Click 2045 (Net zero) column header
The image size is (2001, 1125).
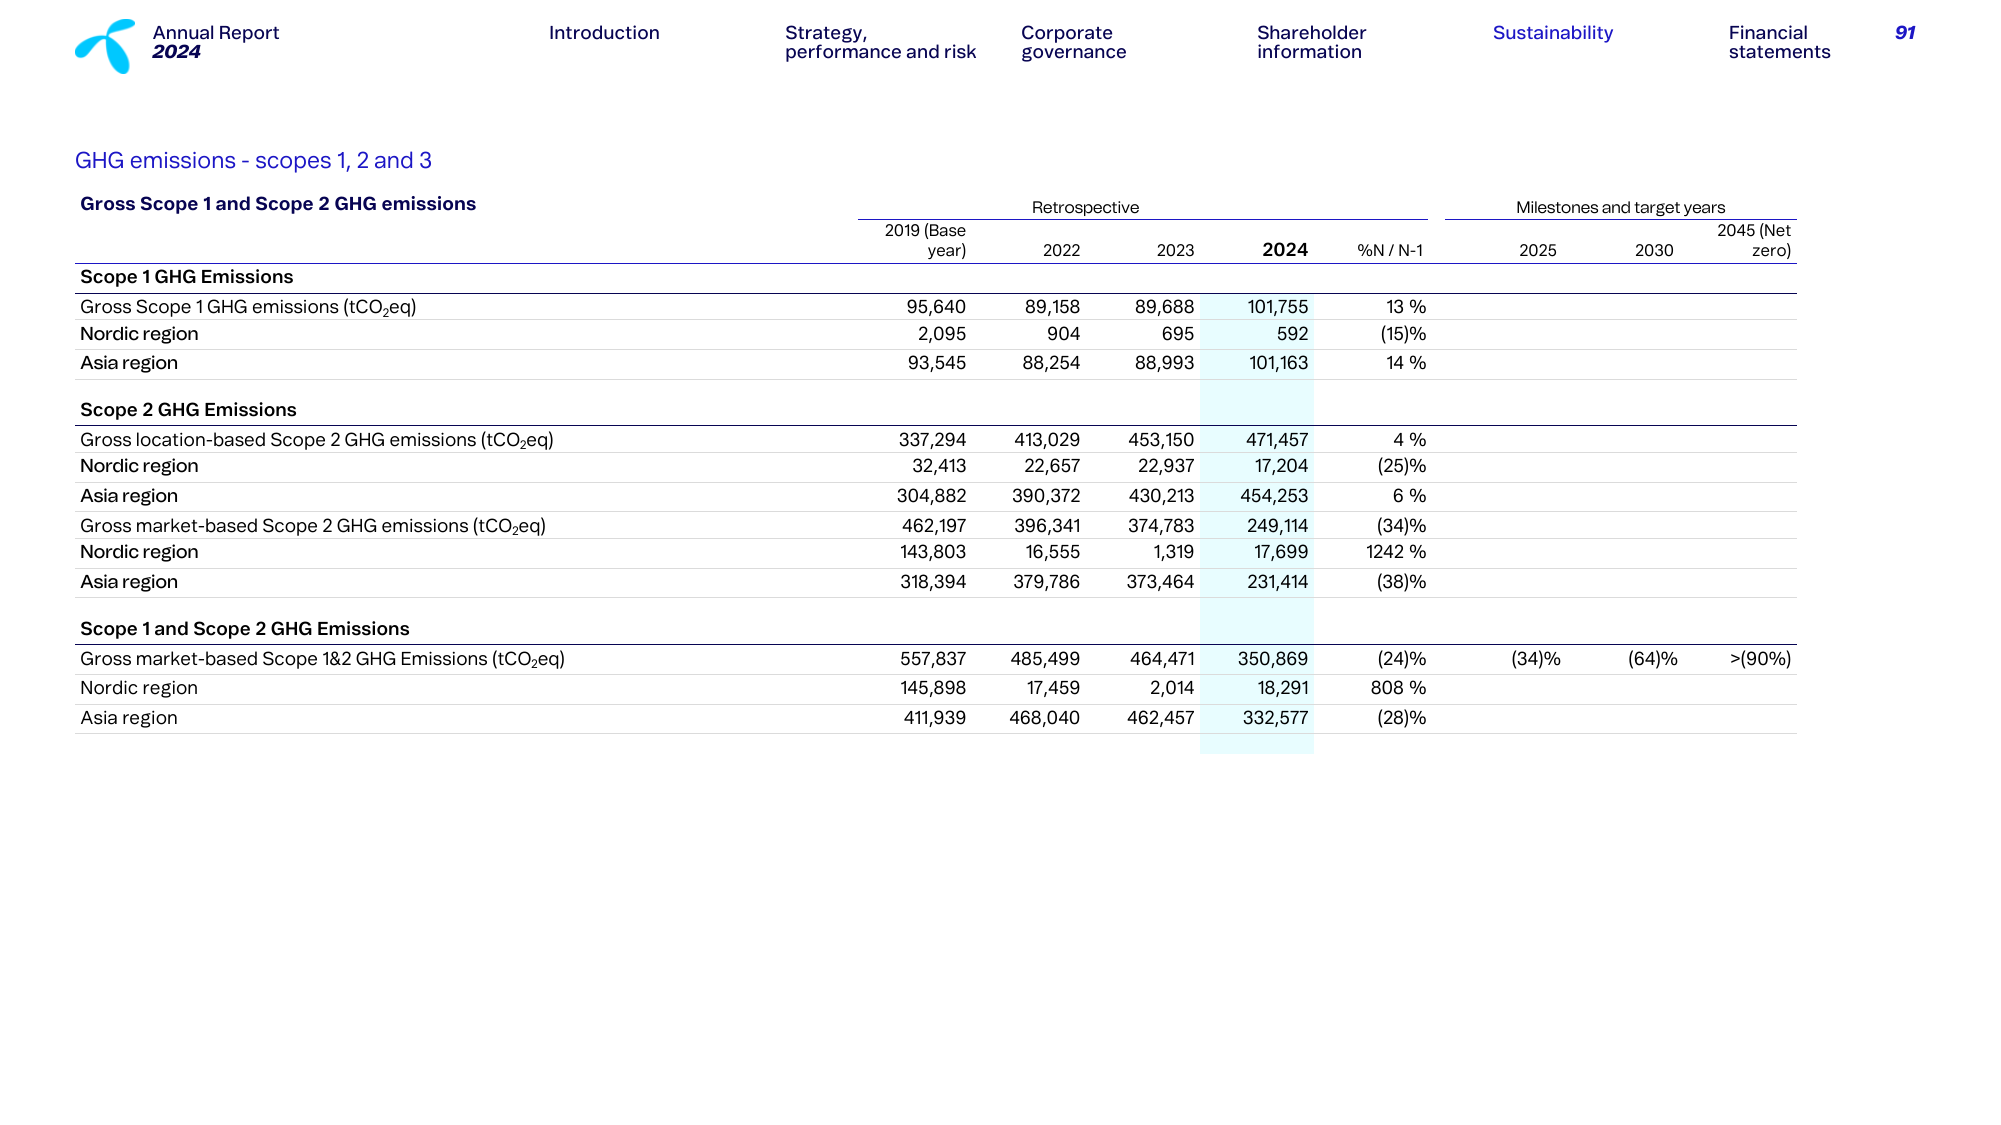[1754, 241]
